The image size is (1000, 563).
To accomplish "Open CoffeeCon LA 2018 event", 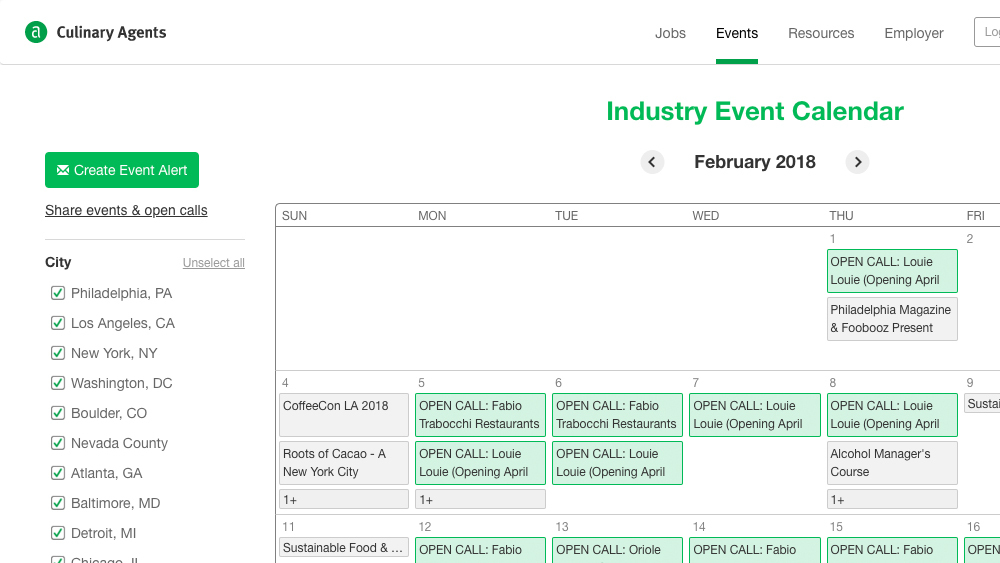I will (344, 415).
